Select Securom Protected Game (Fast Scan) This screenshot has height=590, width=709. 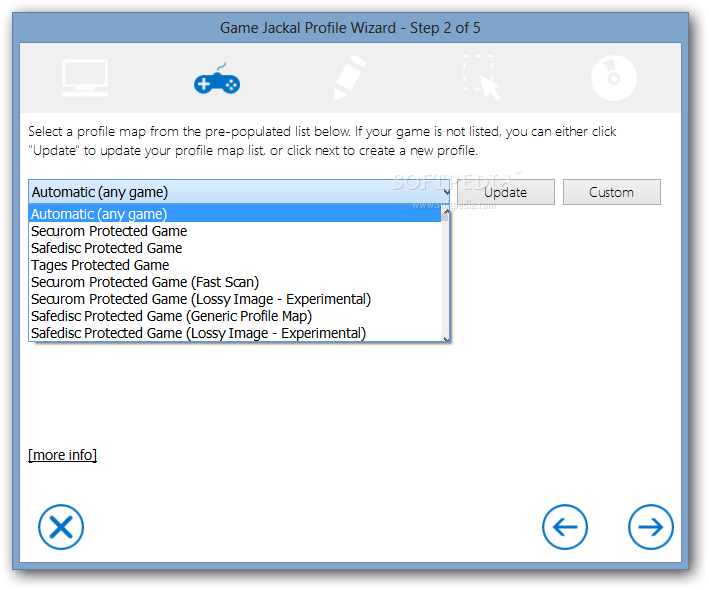click(235, 282)
